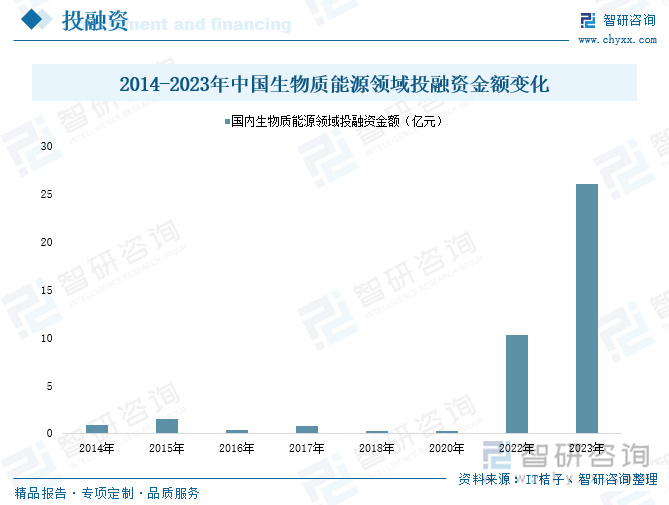The image size is (669, 505).
Task: Click the 智研咨询 logo icon at top right
Action: point(588,20)
